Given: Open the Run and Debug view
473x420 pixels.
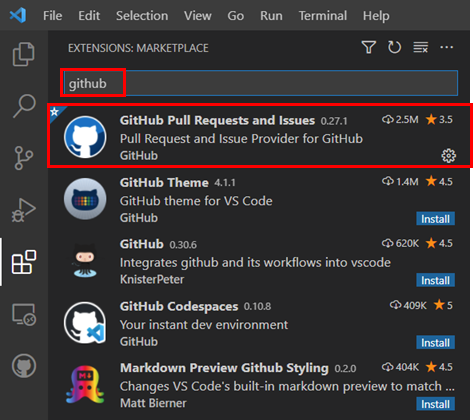Looking at the screenshot, I should (x=24, y=210).
